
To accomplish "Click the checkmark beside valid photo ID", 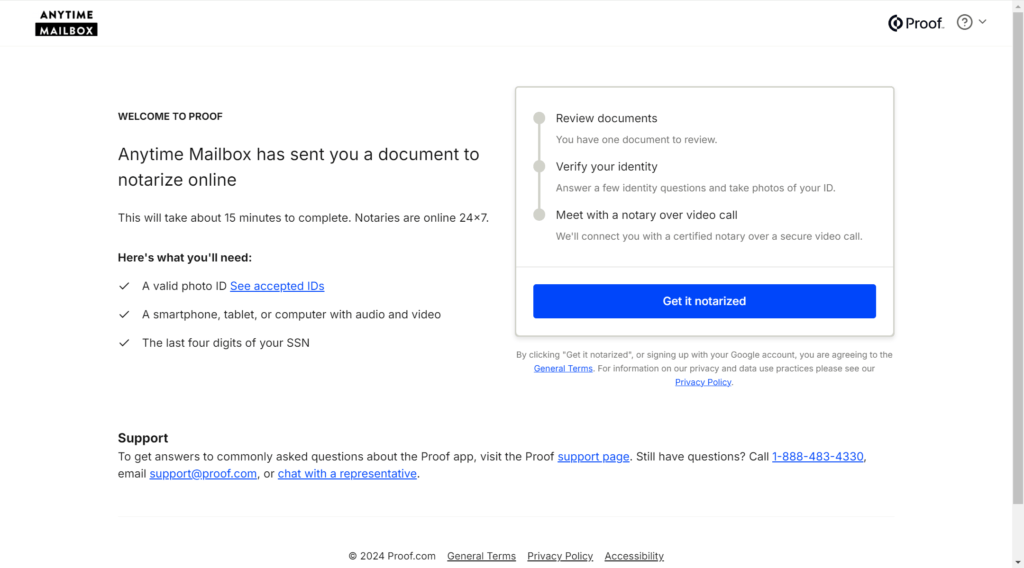I will point(124,286).
